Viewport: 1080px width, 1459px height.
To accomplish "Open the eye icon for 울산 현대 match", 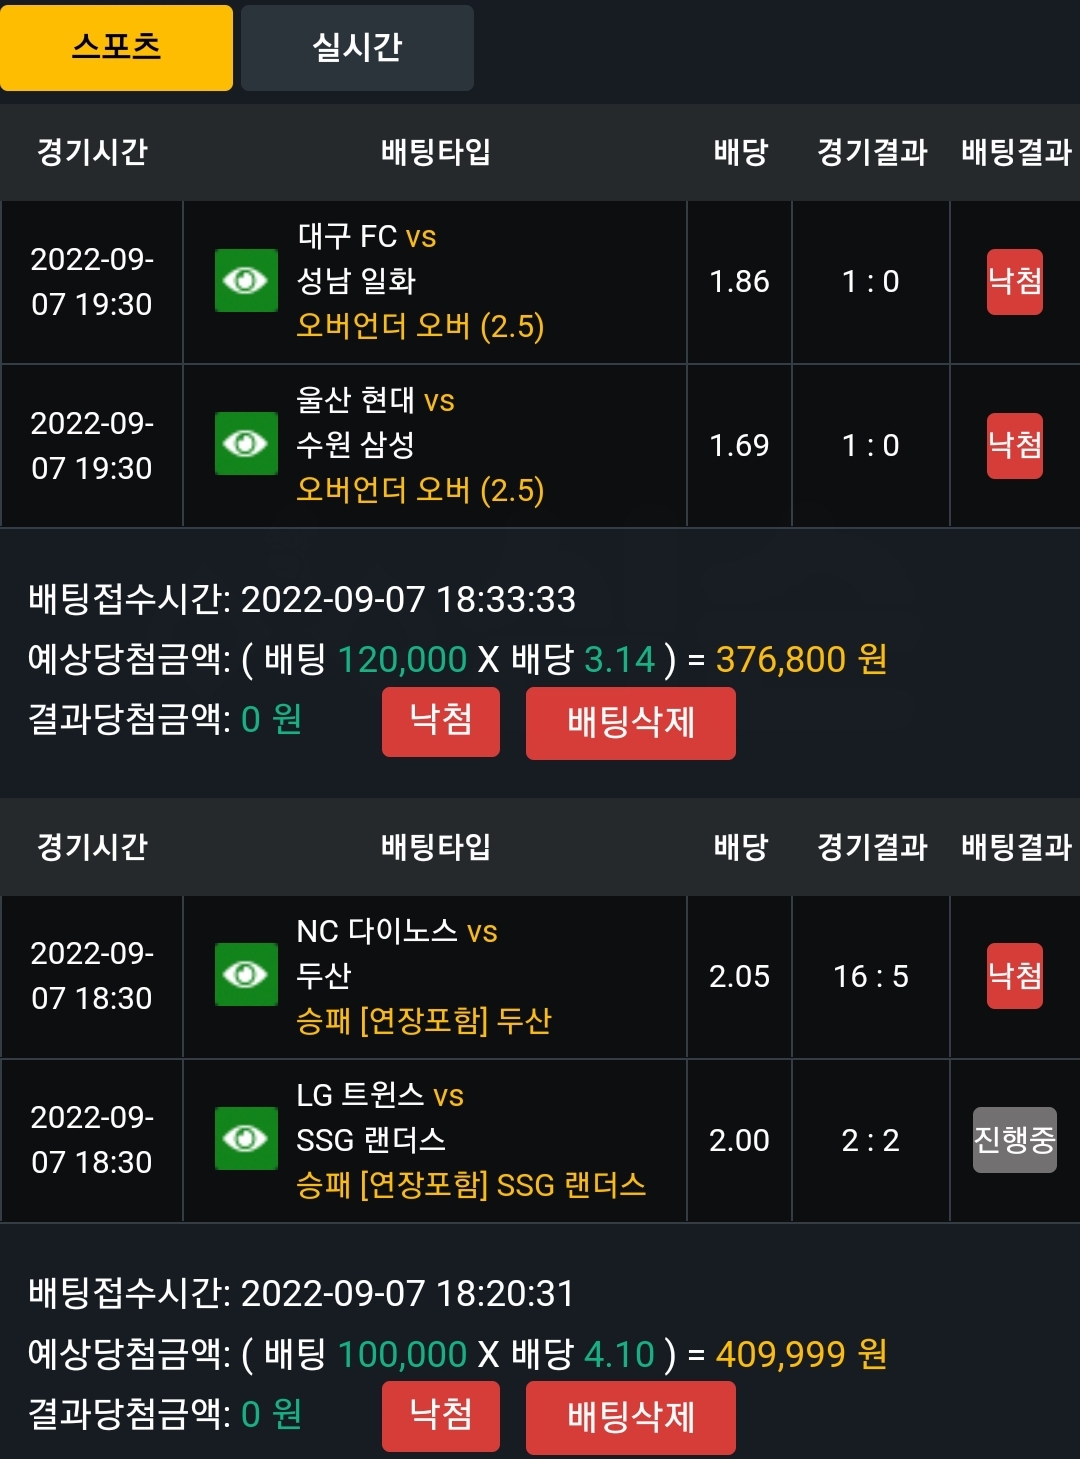I will click(246, 443).
